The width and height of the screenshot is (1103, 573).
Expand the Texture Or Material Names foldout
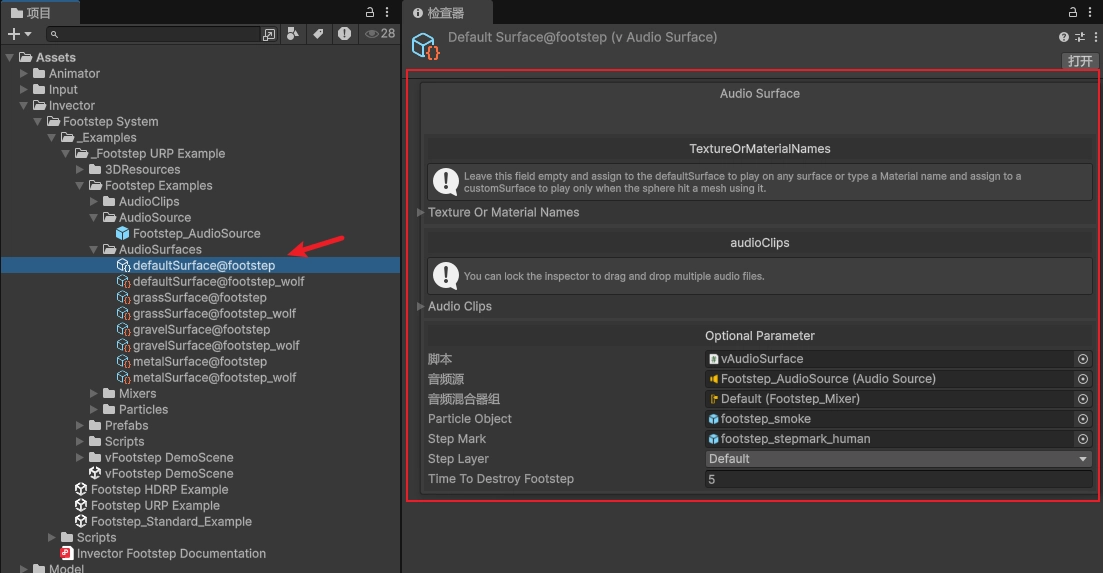(x=421, y=212)
